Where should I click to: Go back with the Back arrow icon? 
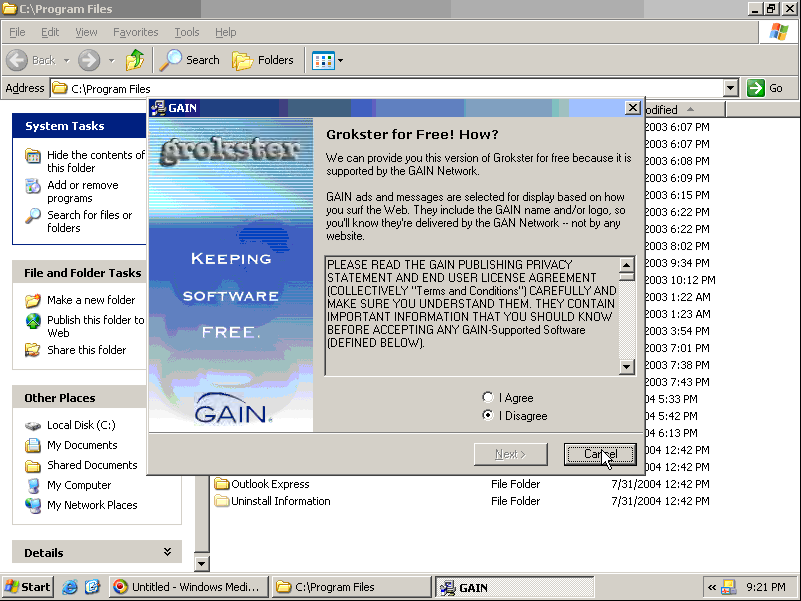coord(17,60)
